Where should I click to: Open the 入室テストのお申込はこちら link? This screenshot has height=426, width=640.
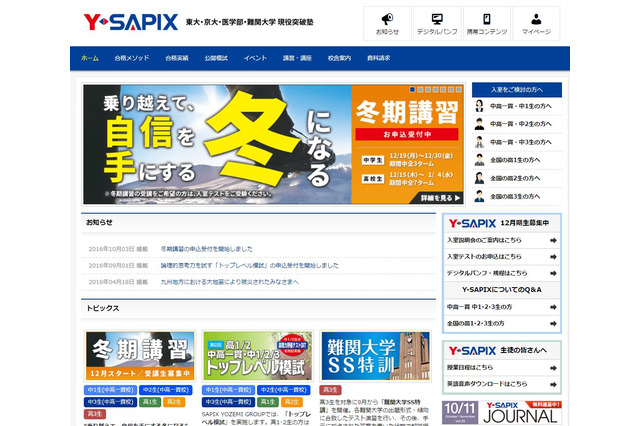tap(484, 257)
